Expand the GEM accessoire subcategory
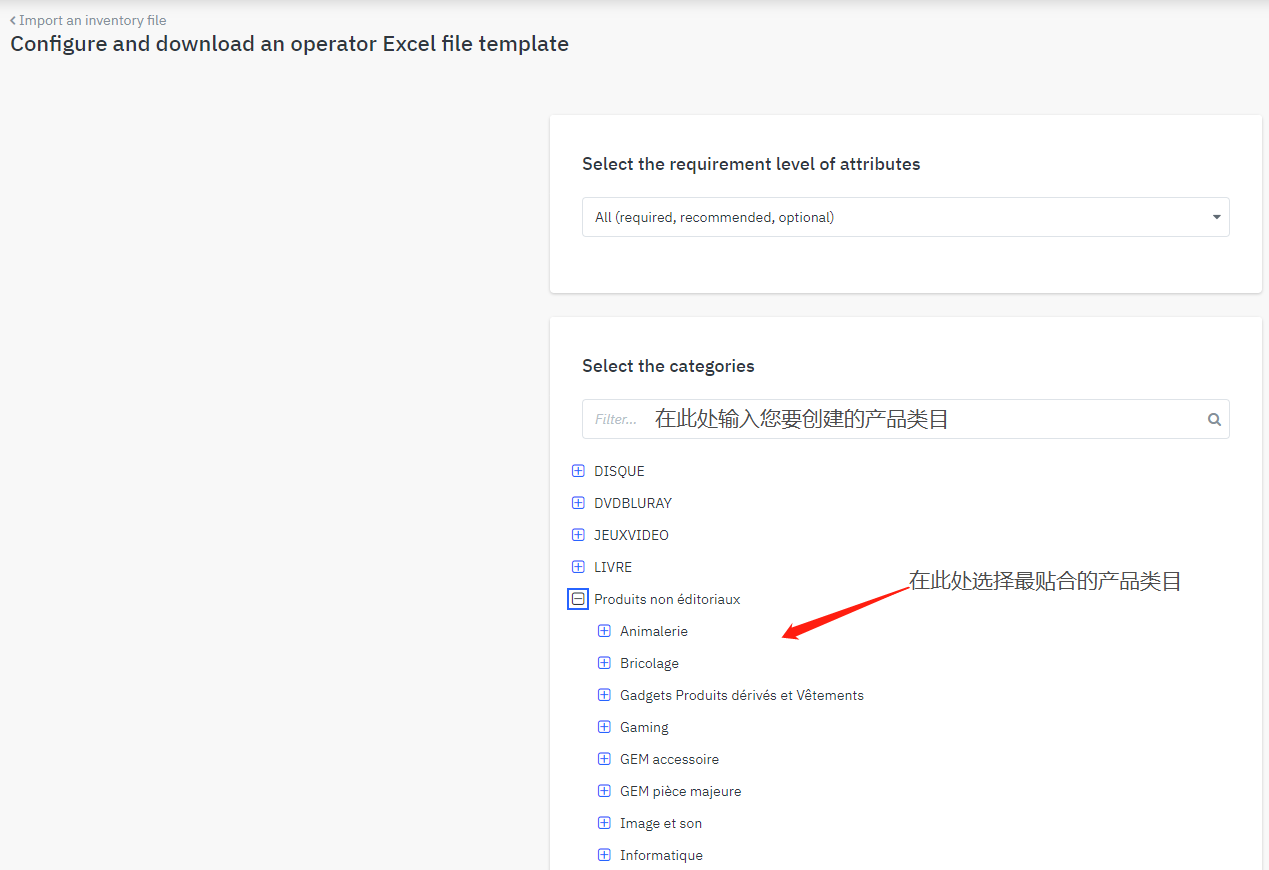 tap(604, 759)
